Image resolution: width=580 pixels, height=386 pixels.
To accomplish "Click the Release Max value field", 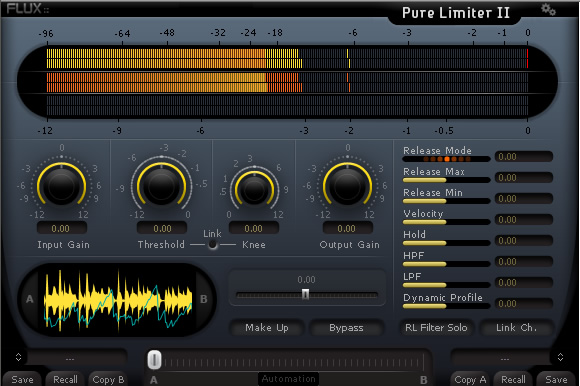I will click(x=523, y=177).
